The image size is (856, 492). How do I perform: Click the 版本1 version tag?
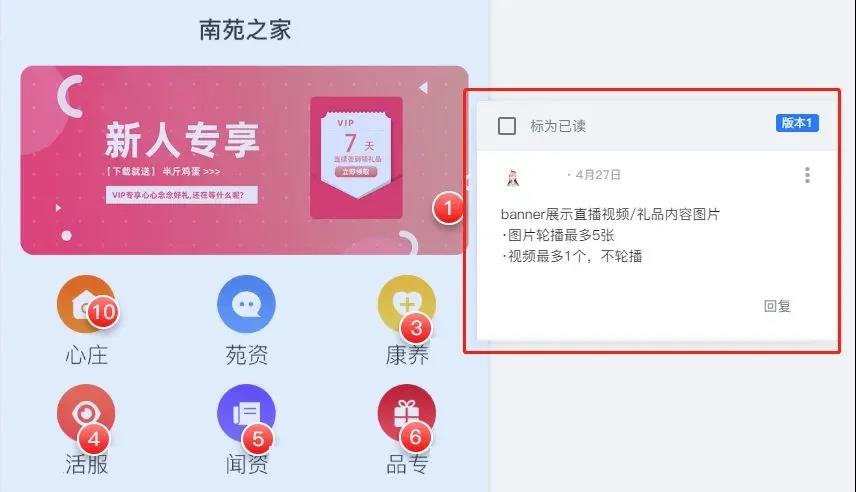coord(797,123)
